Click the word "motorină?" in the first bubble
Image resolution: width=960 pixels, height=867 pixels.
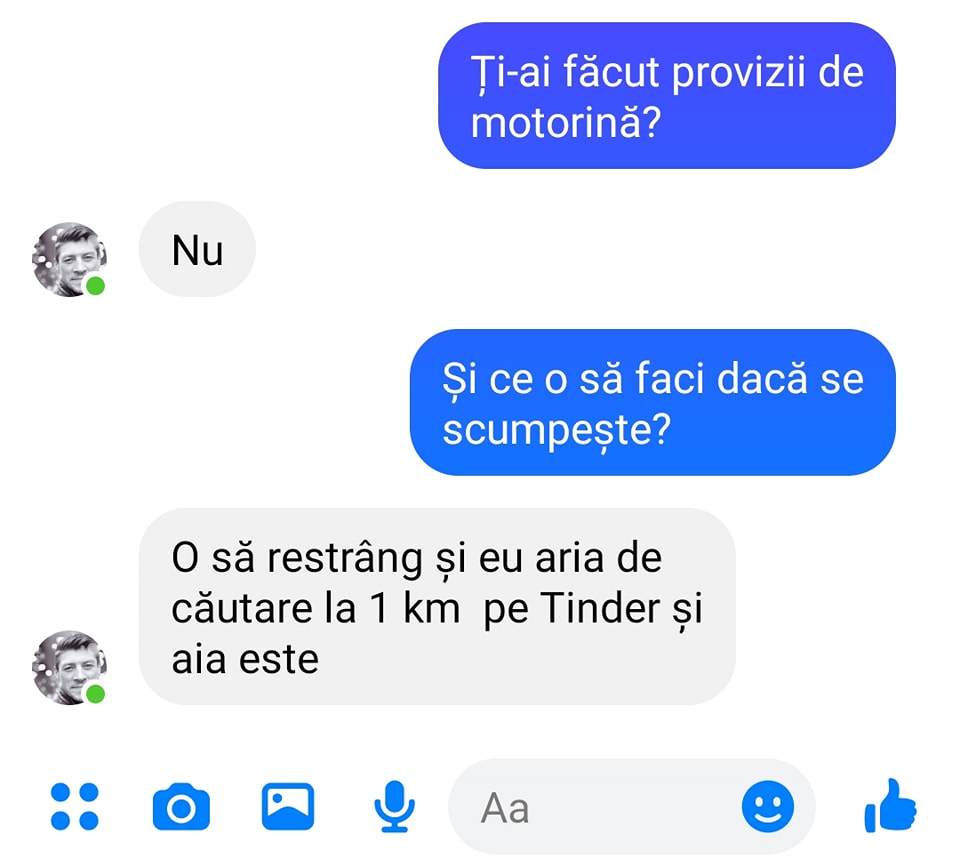pos(566,123)
